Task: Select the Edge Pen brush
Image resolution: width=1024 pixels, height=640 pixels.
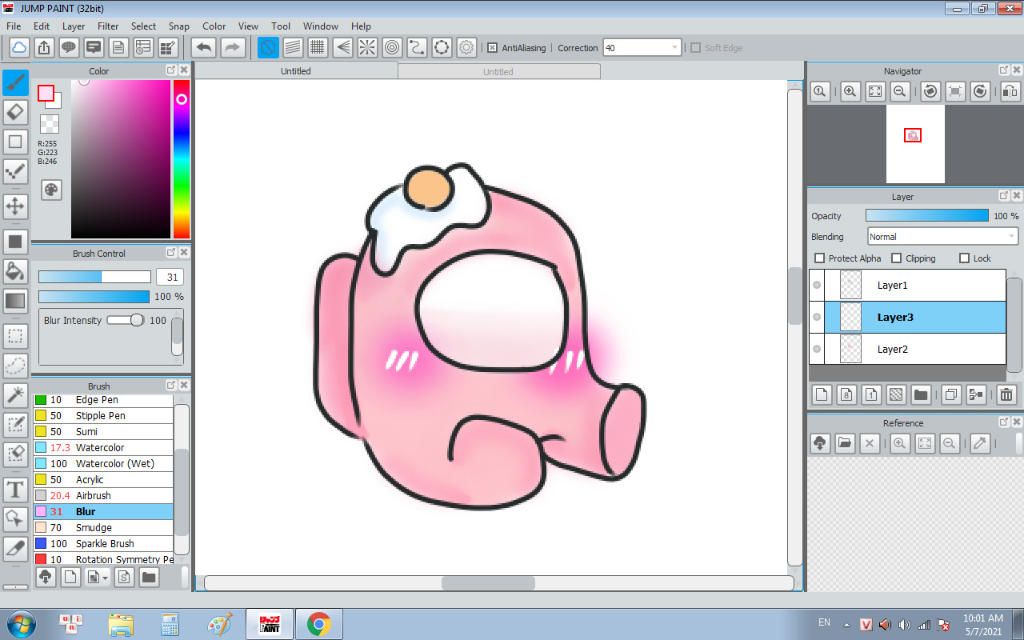Action: [103, 400]
